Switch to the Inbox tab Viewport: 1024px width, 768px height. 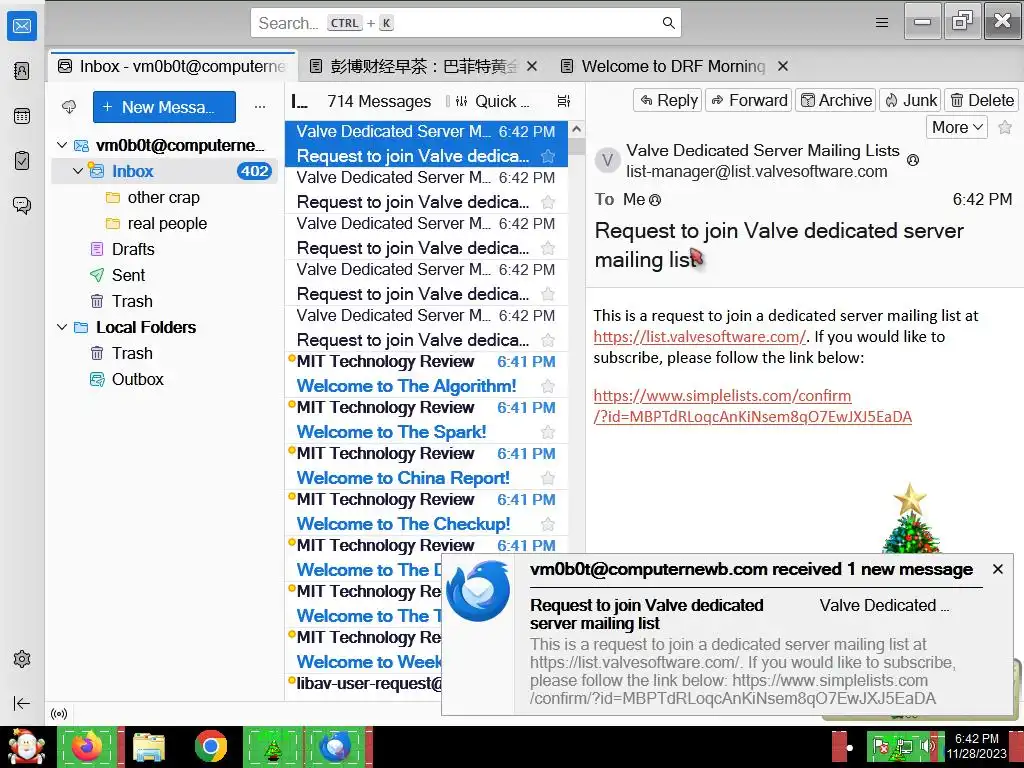pyautogui.click(x=172, y=66)
